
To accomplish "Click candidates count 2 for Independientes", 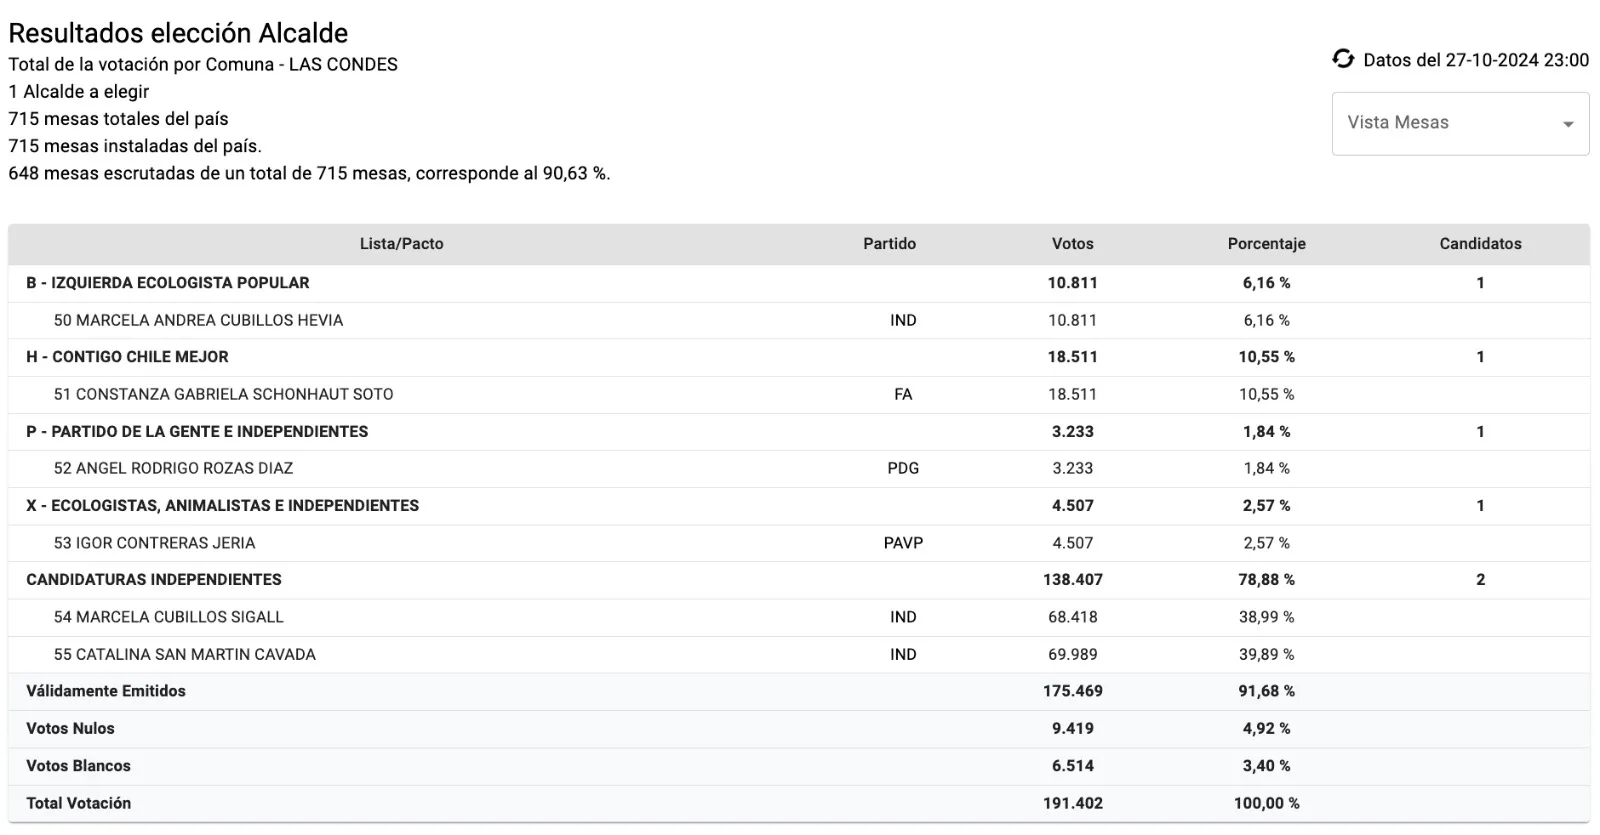I will coord(1480,580).
